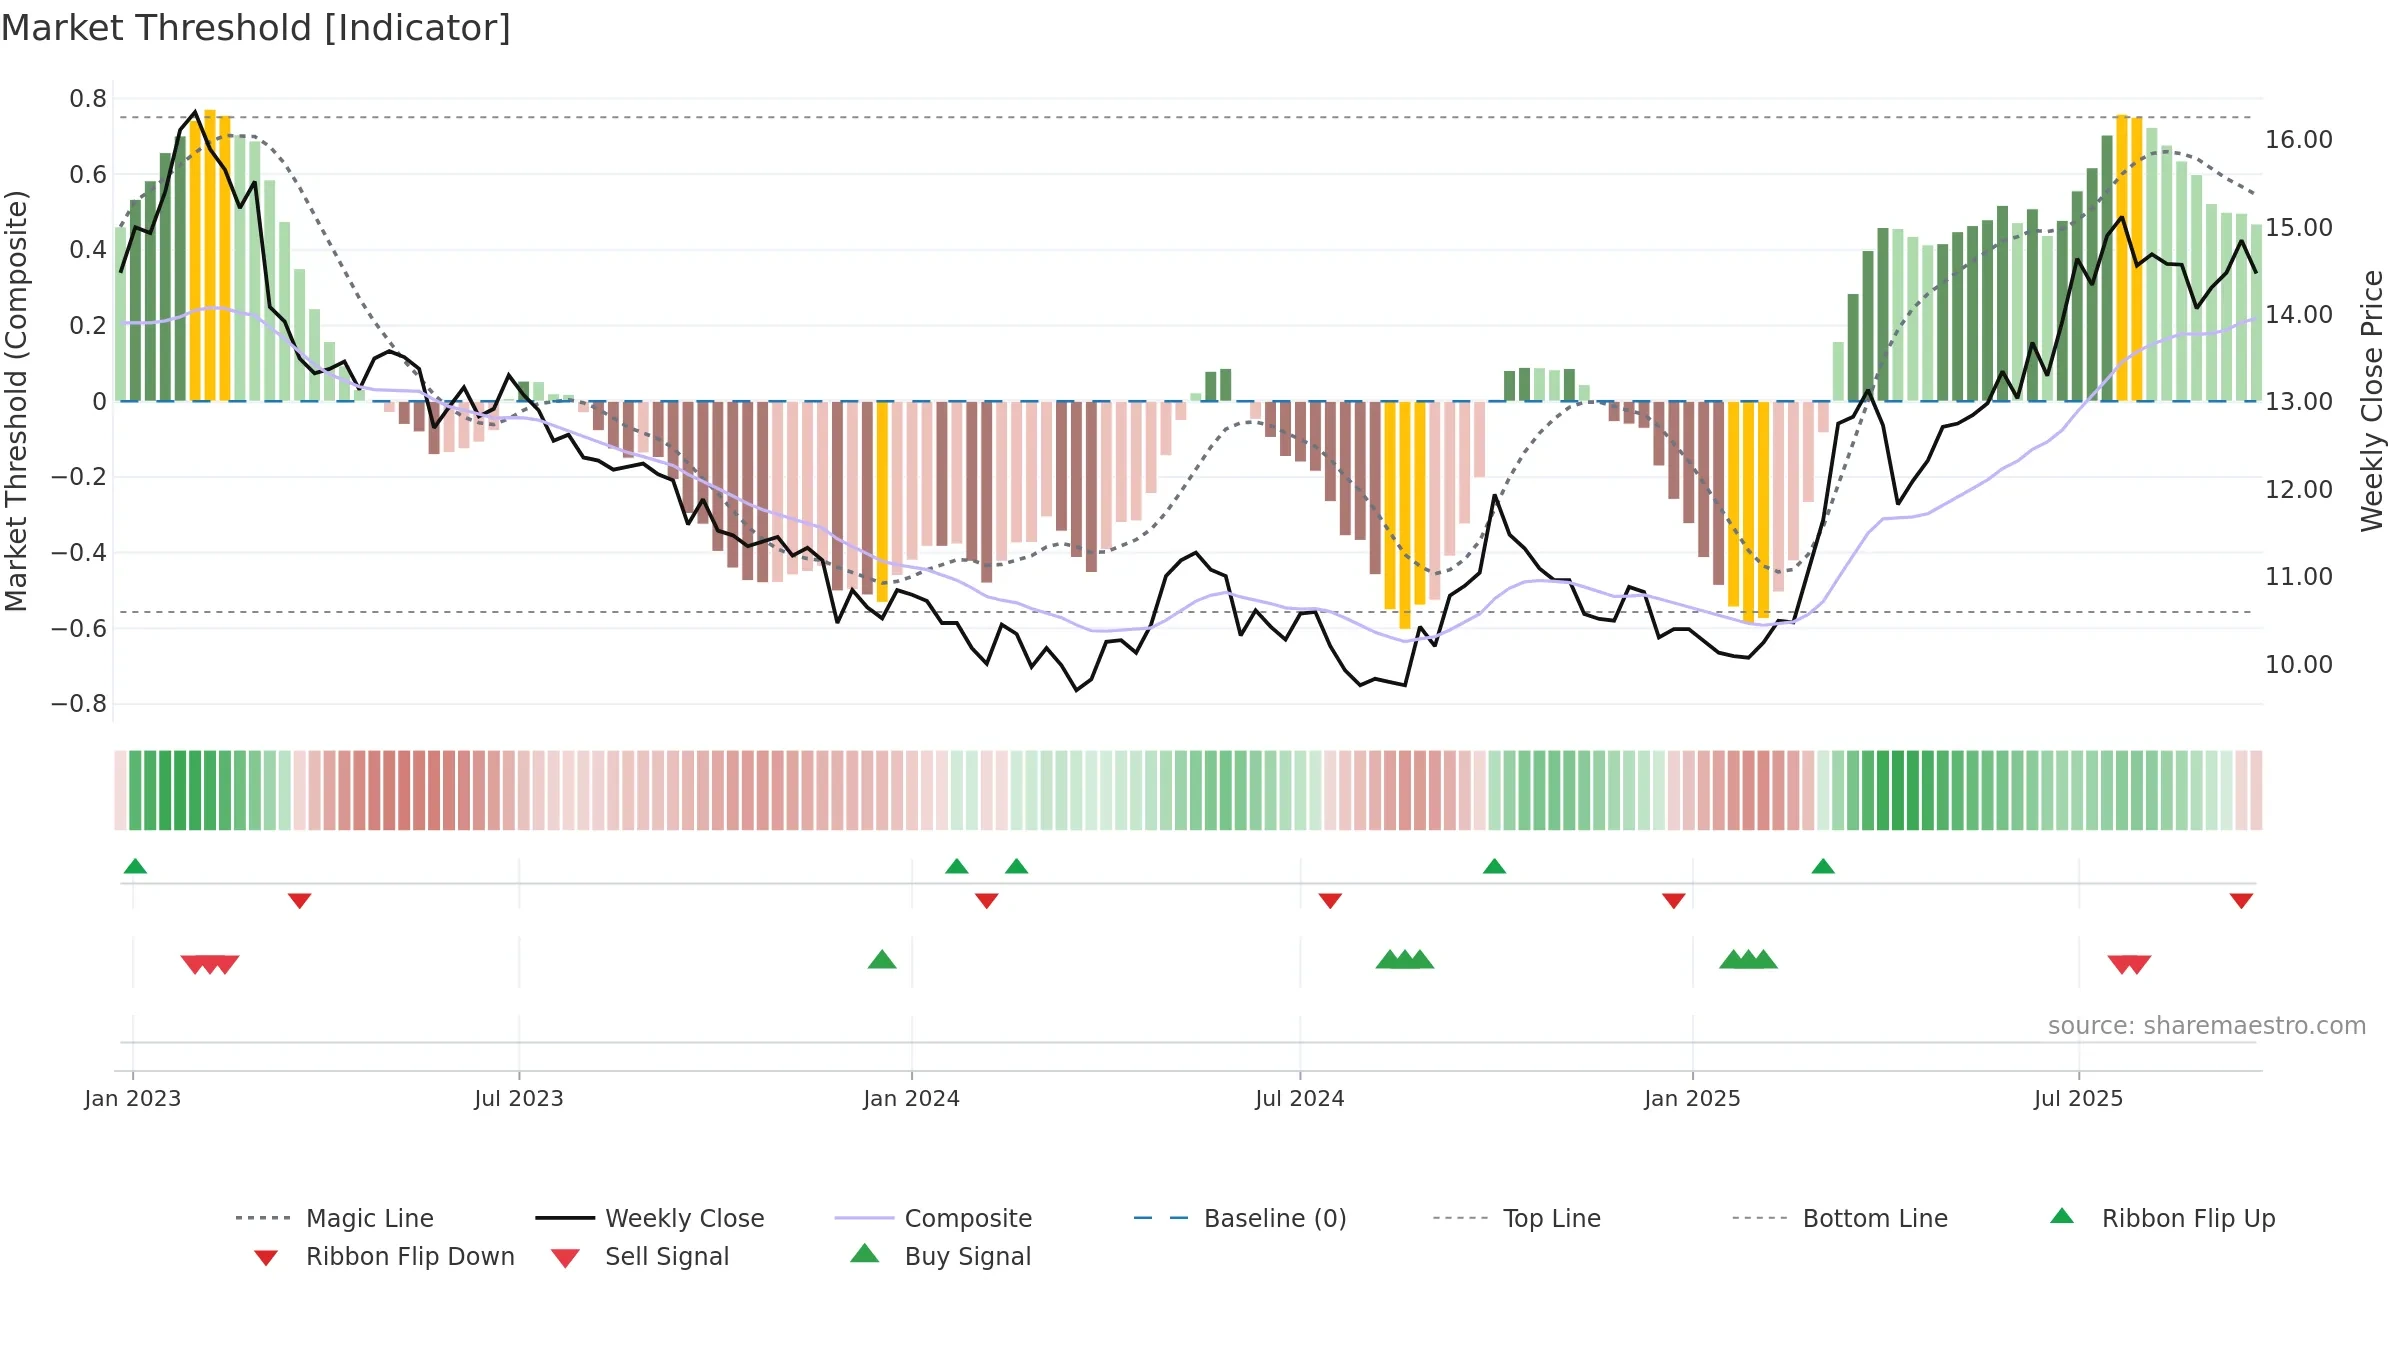
Task: Click the Ribbon Flip Down marker in September 2025
Action: coord(2241,901)
